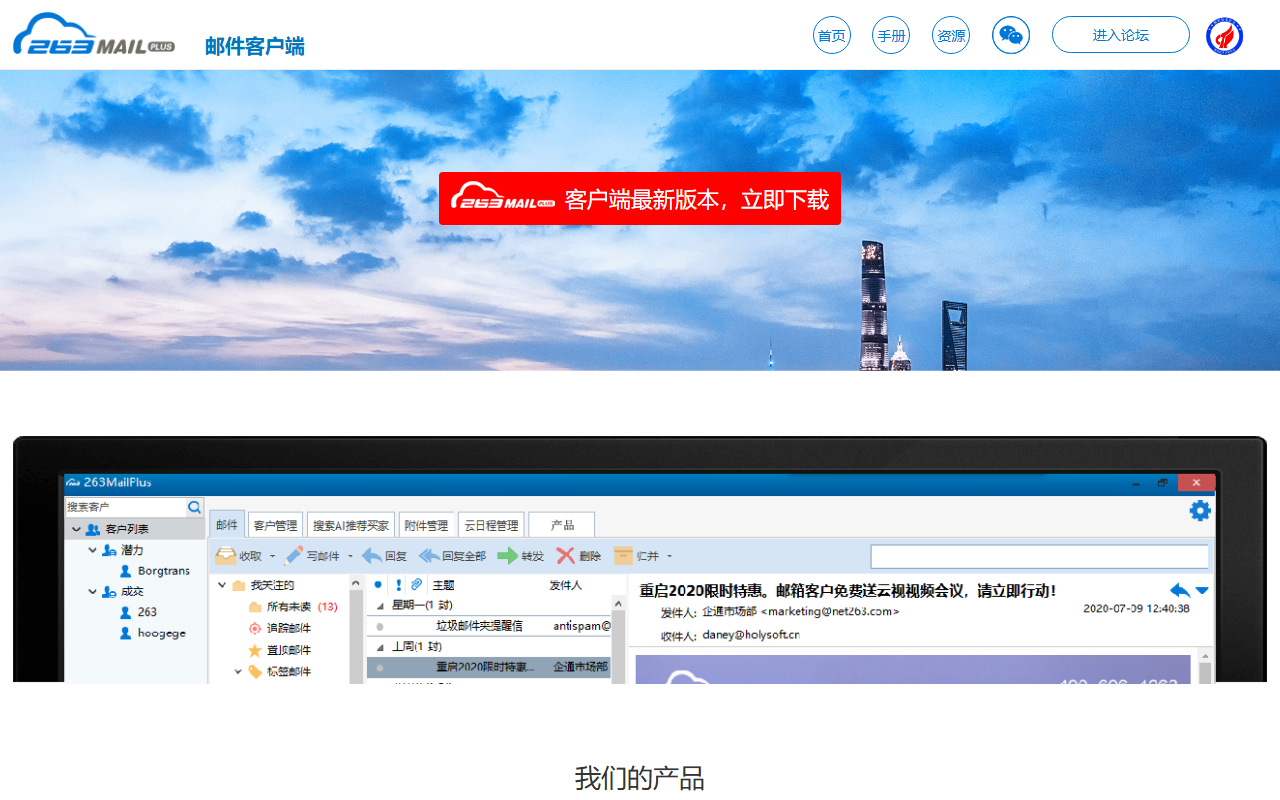Open the blue gear settings icon
Screen dimensions: 1280x800
pyautogui.click(x=1200, y=510)
